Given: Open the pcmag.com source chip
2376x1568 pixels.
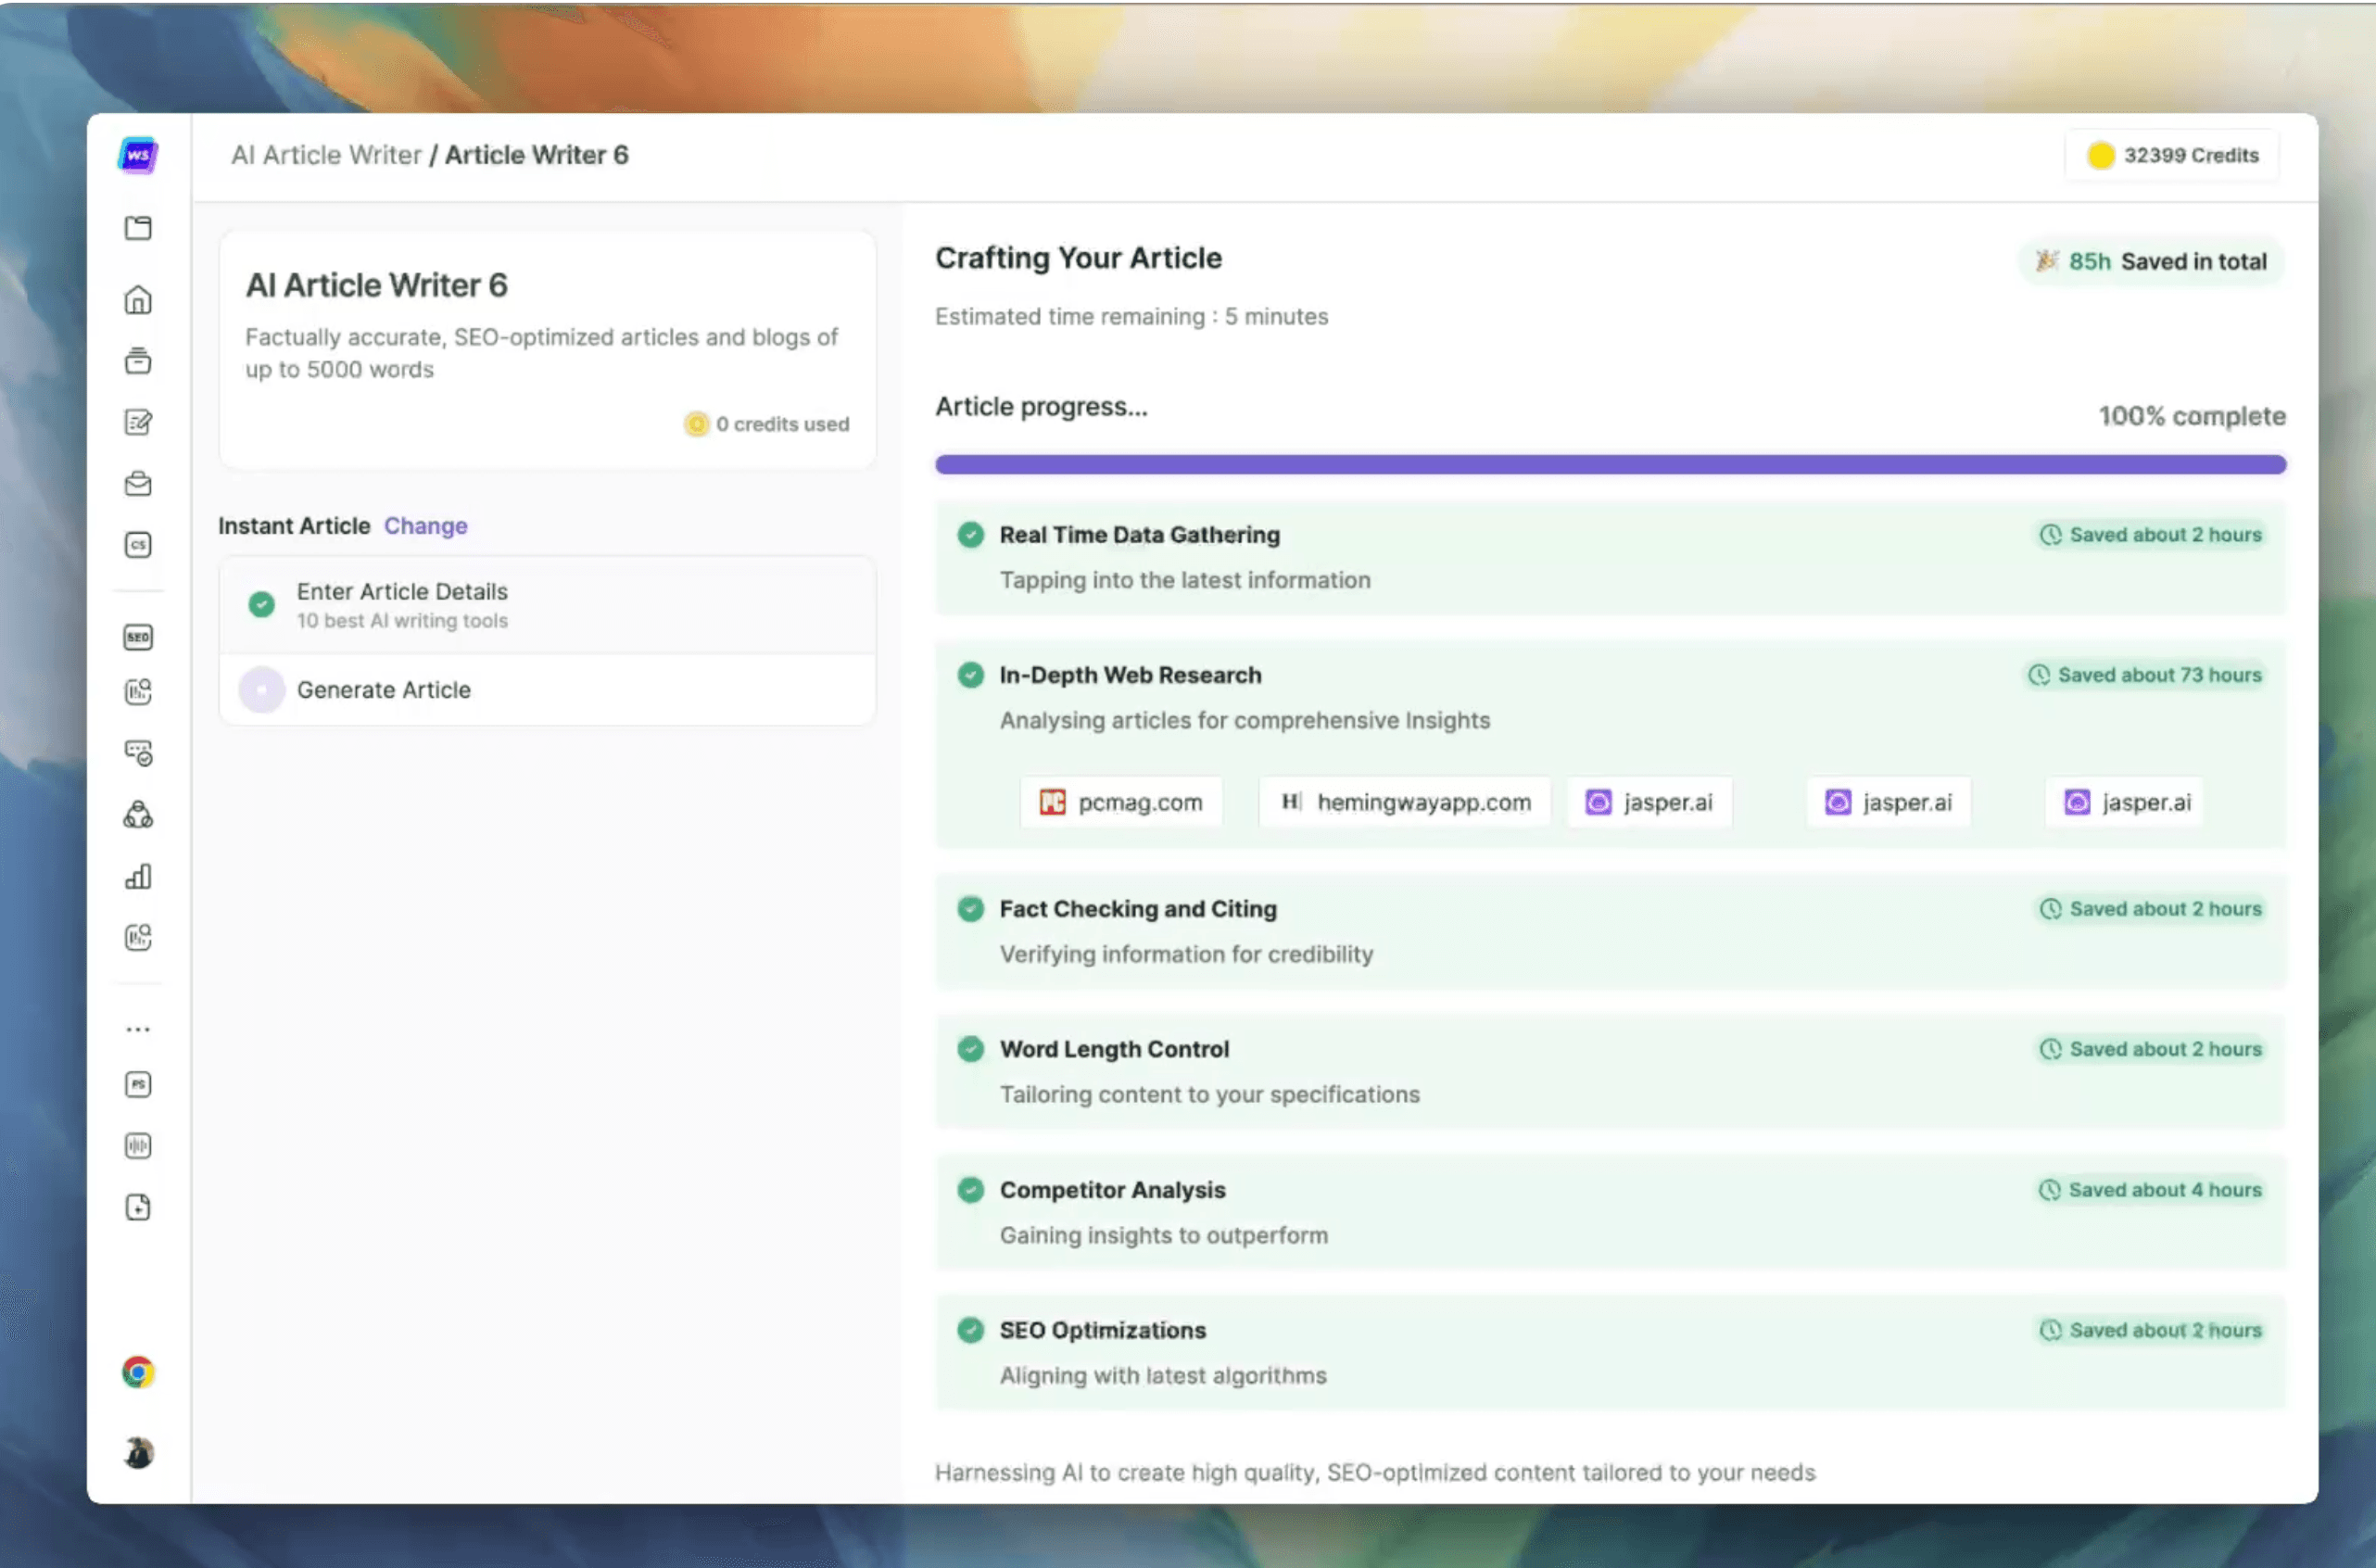Looking at the screenshot, I should tap(1120, 801).
